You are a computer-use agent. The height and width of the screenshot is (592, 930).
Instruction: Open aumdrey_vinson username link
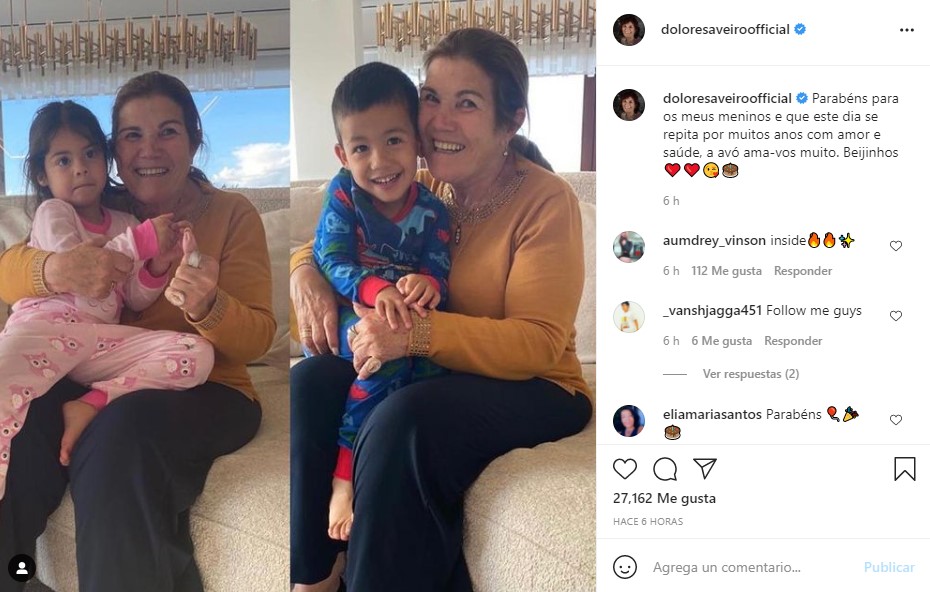click(x=714, y=240)
